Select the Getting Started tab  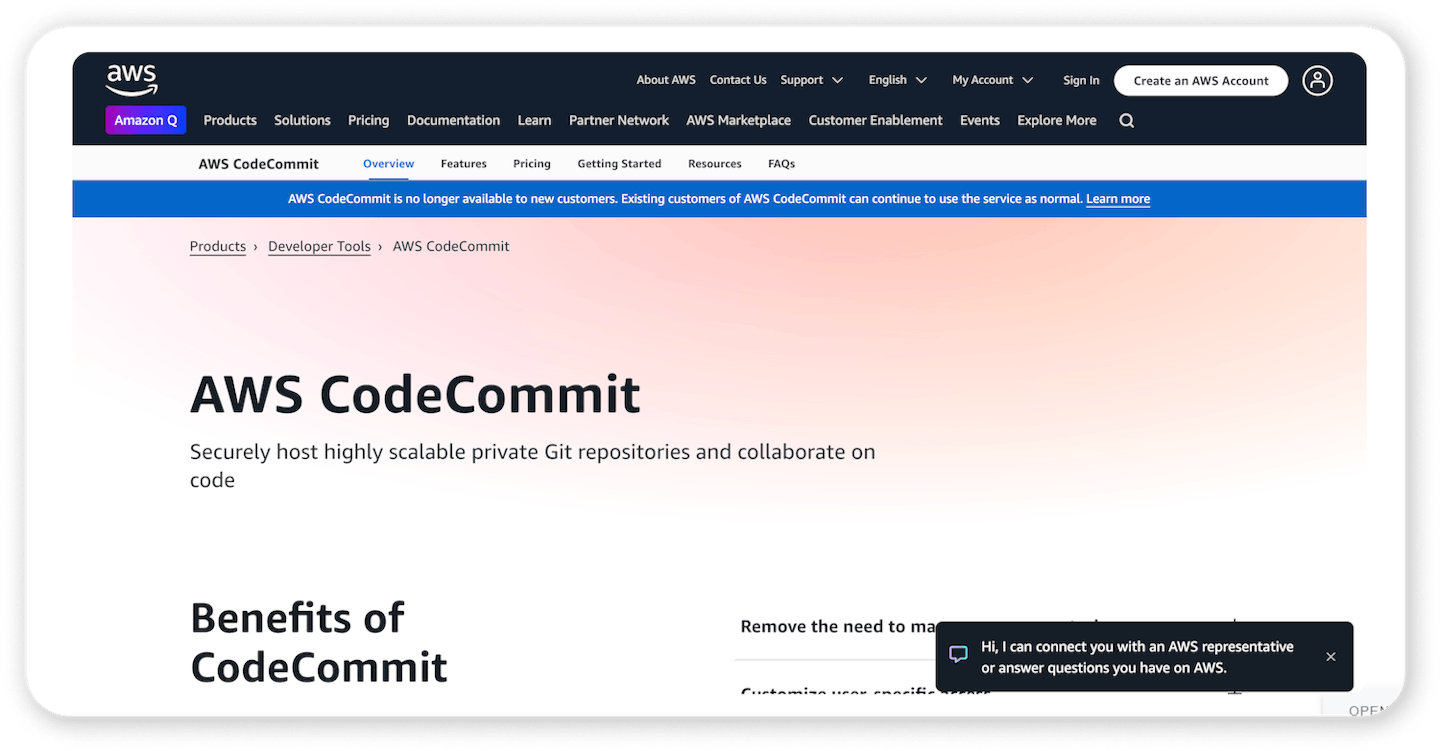pos(619,163)
